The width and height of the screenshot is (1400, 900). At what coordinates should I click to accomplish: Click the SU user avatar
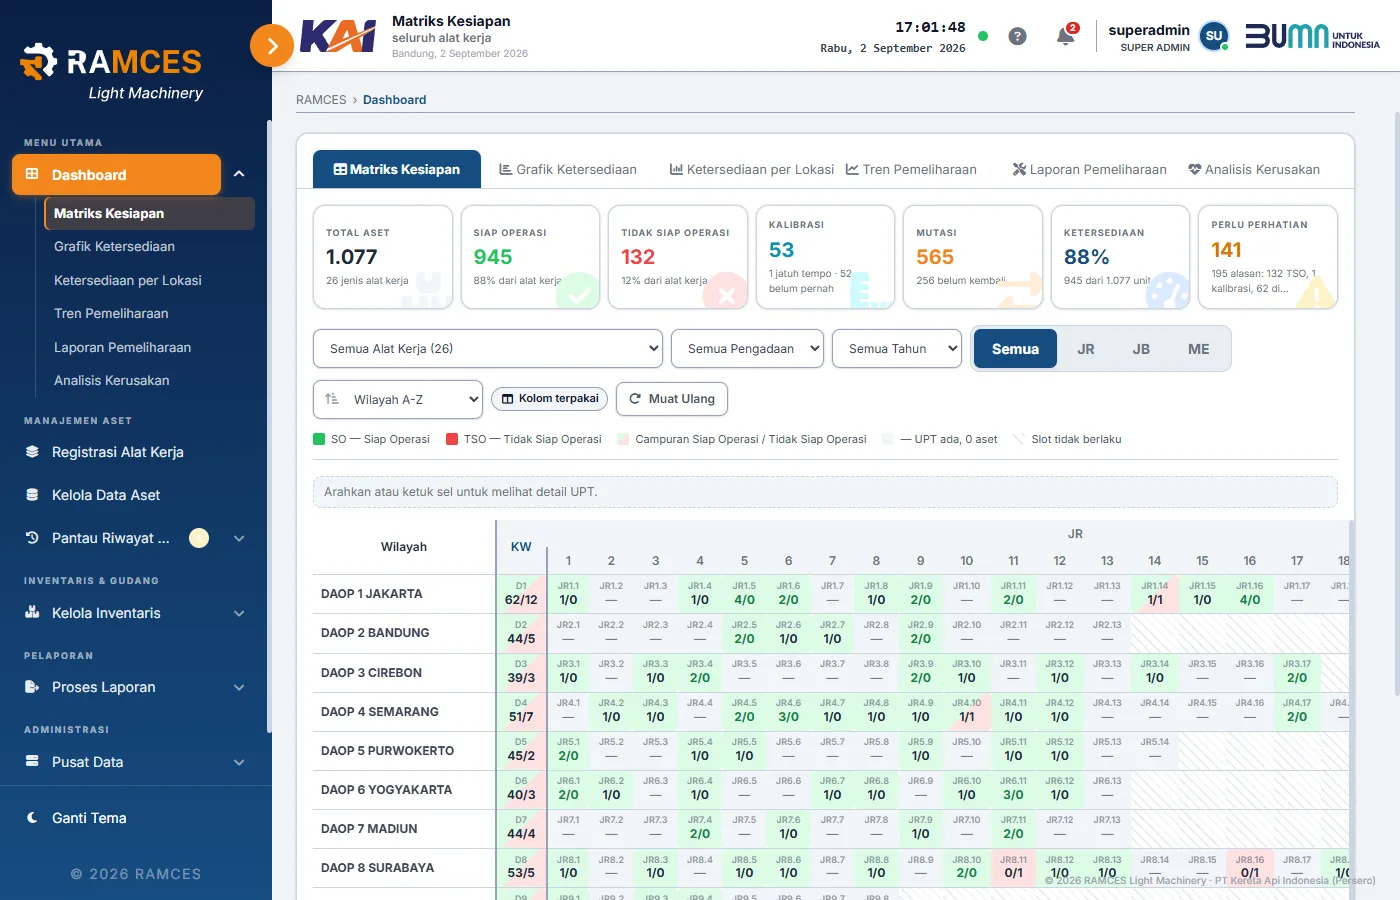pyautogui.click(x=1214, y=36)
